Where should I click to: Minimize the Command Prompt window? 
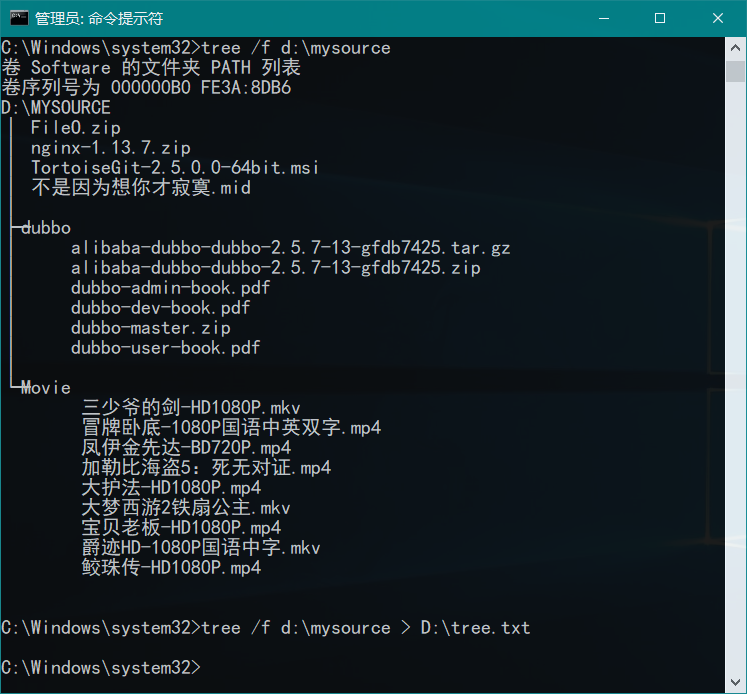[604, 18]
